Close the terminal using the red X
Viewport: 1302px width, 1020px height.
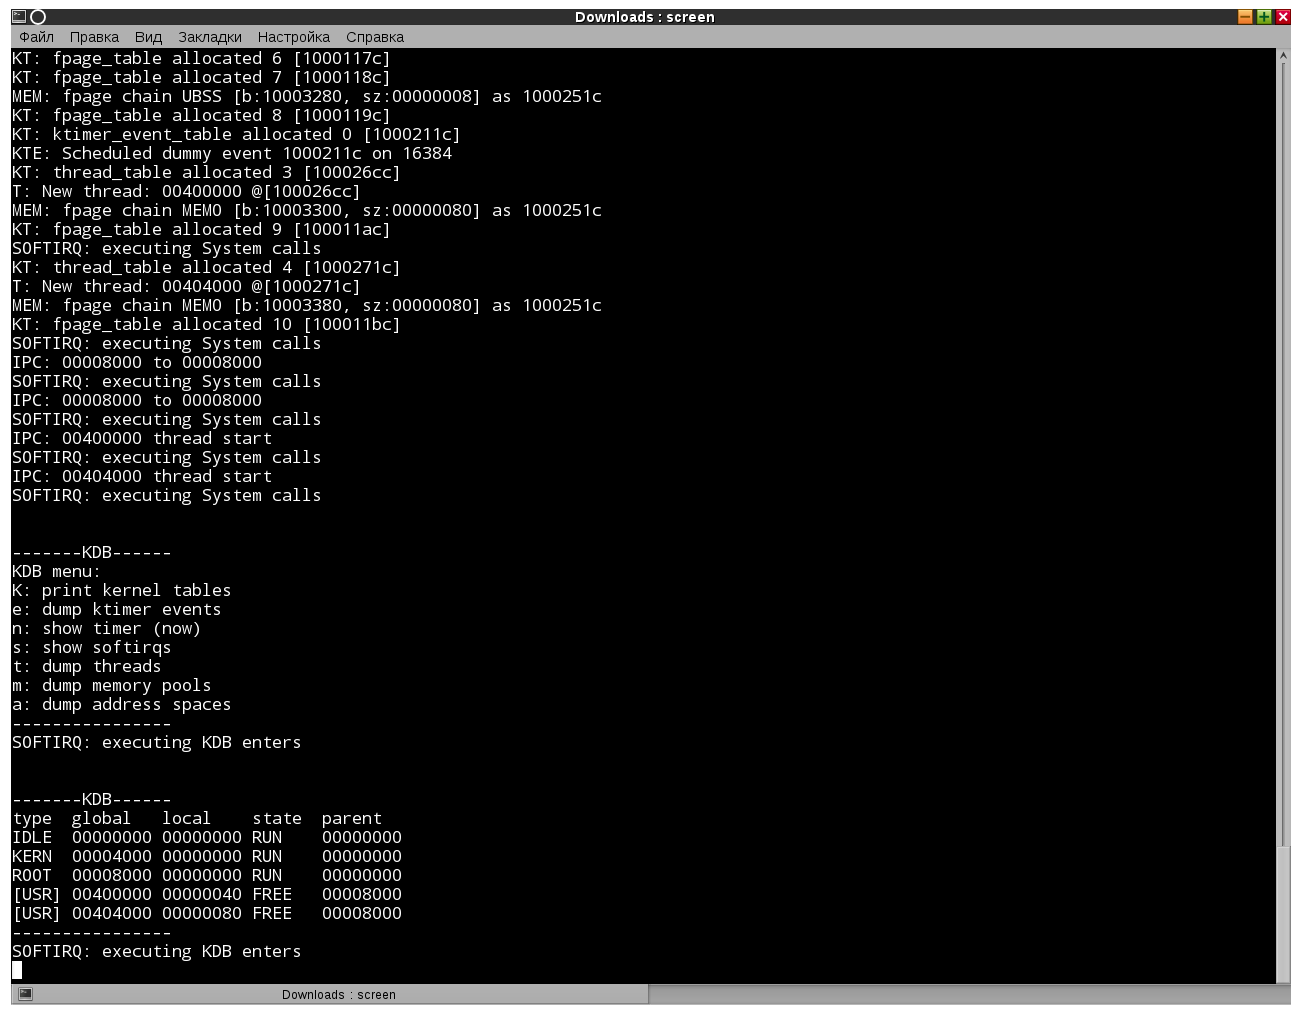pyautogui.click(x=1283, y=16)
